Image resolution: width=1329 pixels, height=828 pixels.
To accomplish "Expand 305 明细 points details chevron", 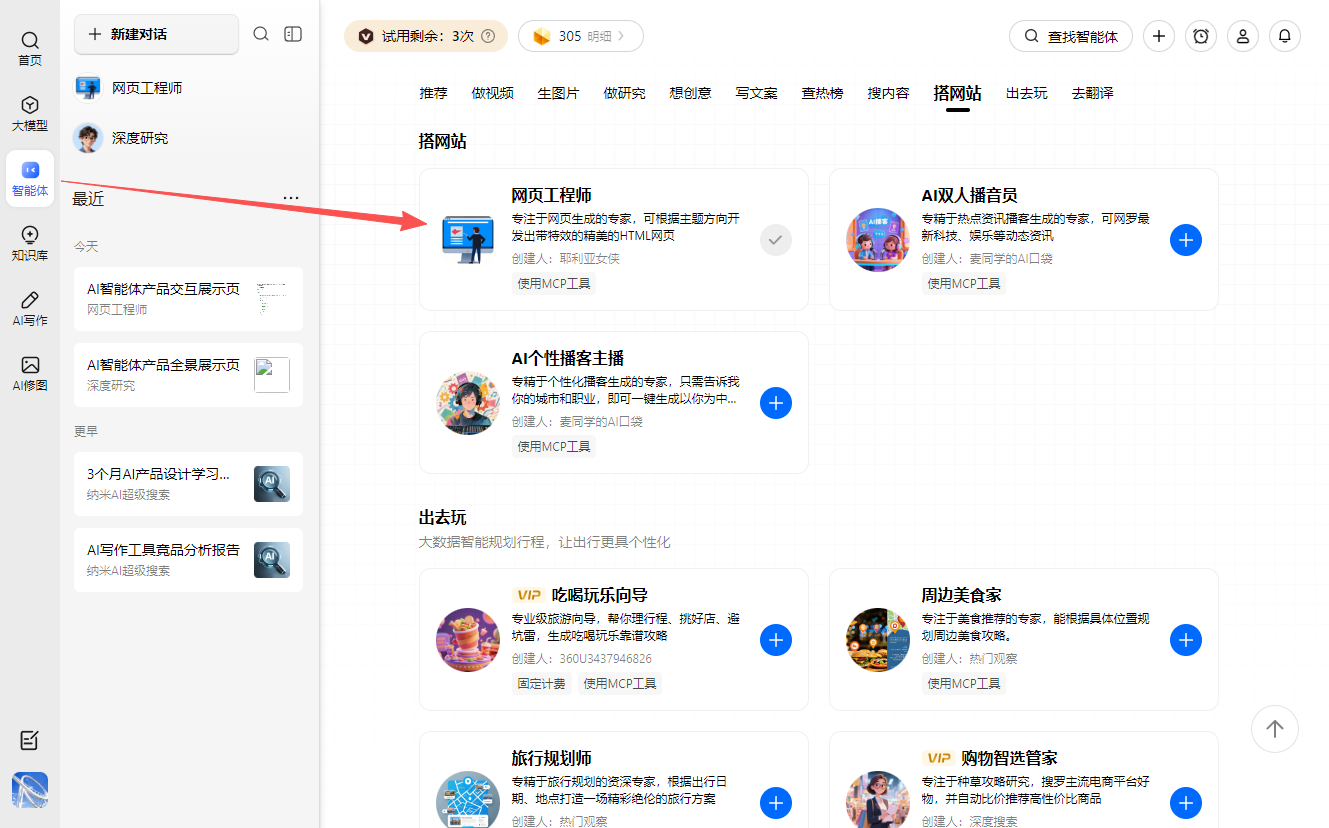I will tap(621, 36).
